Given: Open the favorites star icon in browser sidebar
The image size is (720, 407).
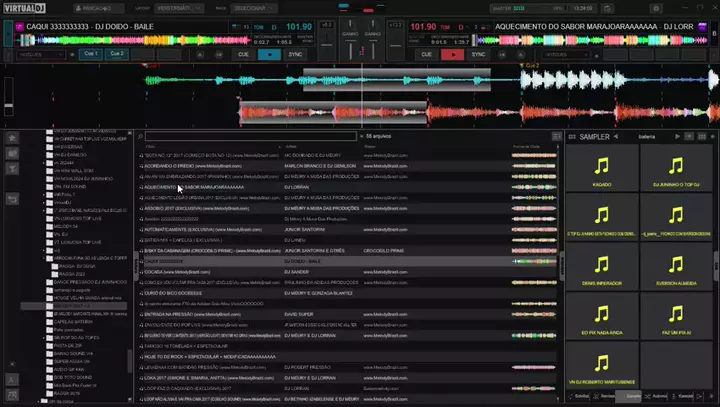Looking at the screenshot, I should 12,137.
